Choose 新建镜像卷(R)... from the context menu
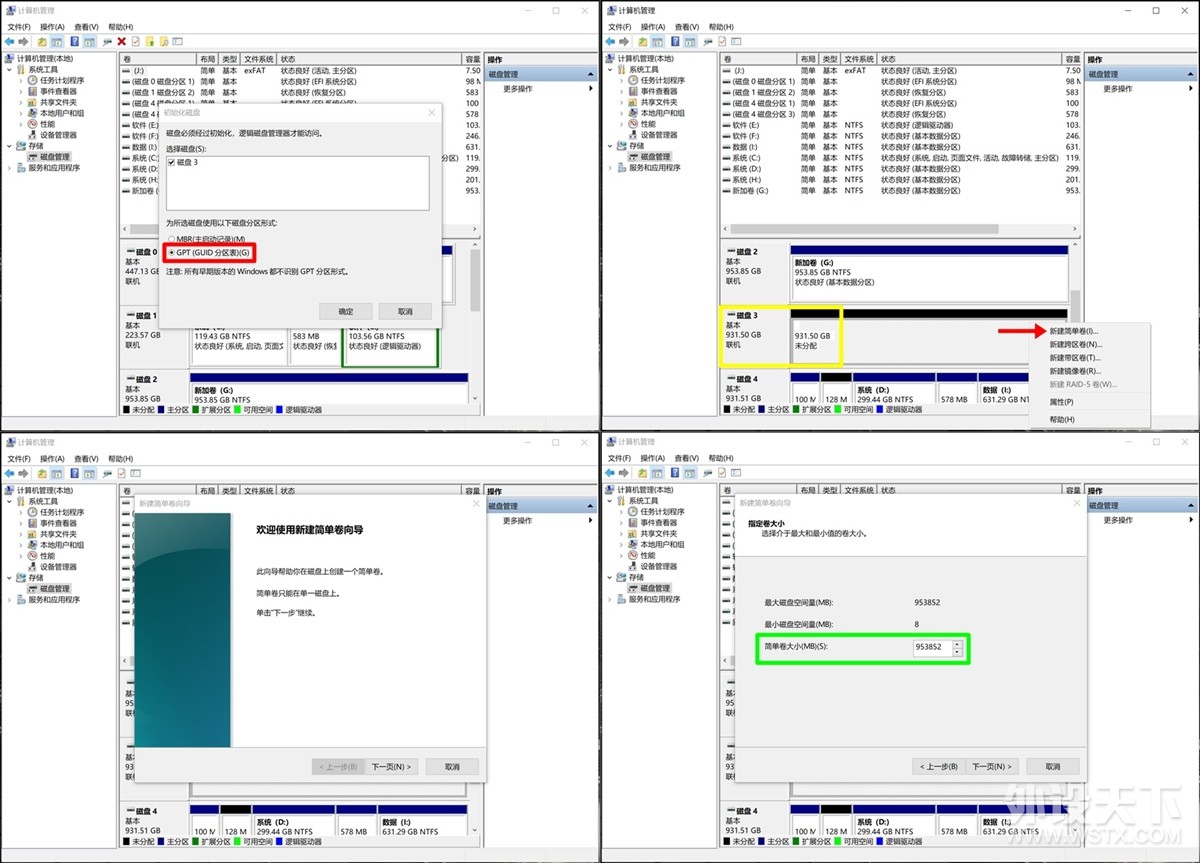This screenshot has width=1200, height=863. 1090,371
